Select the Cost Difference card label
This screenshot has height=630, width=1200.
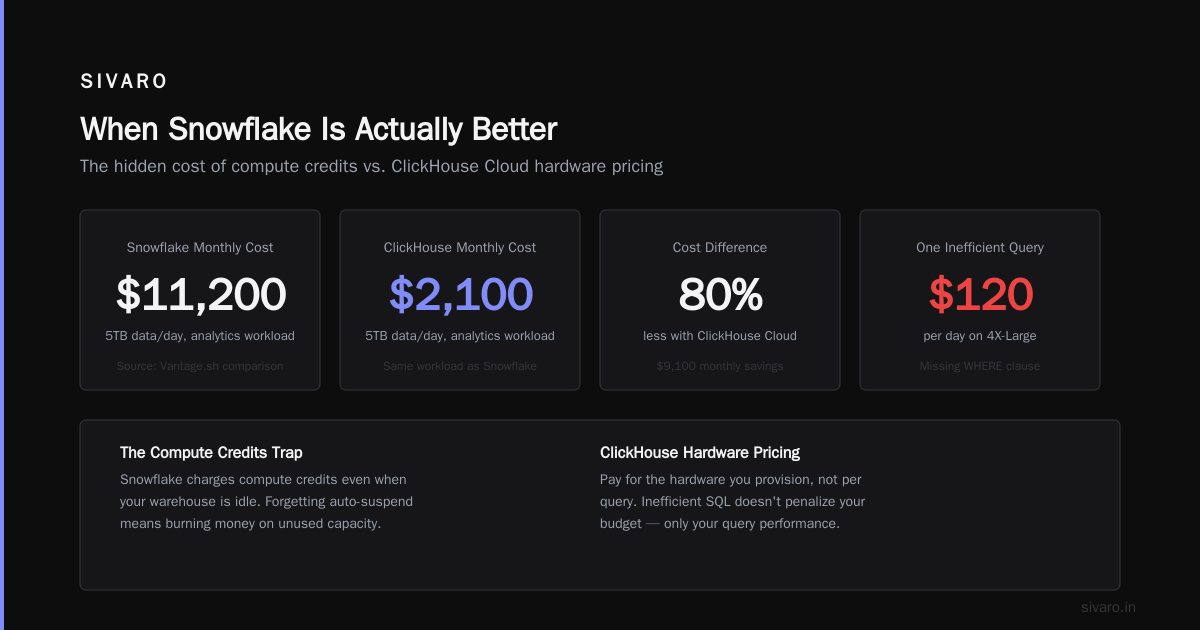(x=720, y=247)
